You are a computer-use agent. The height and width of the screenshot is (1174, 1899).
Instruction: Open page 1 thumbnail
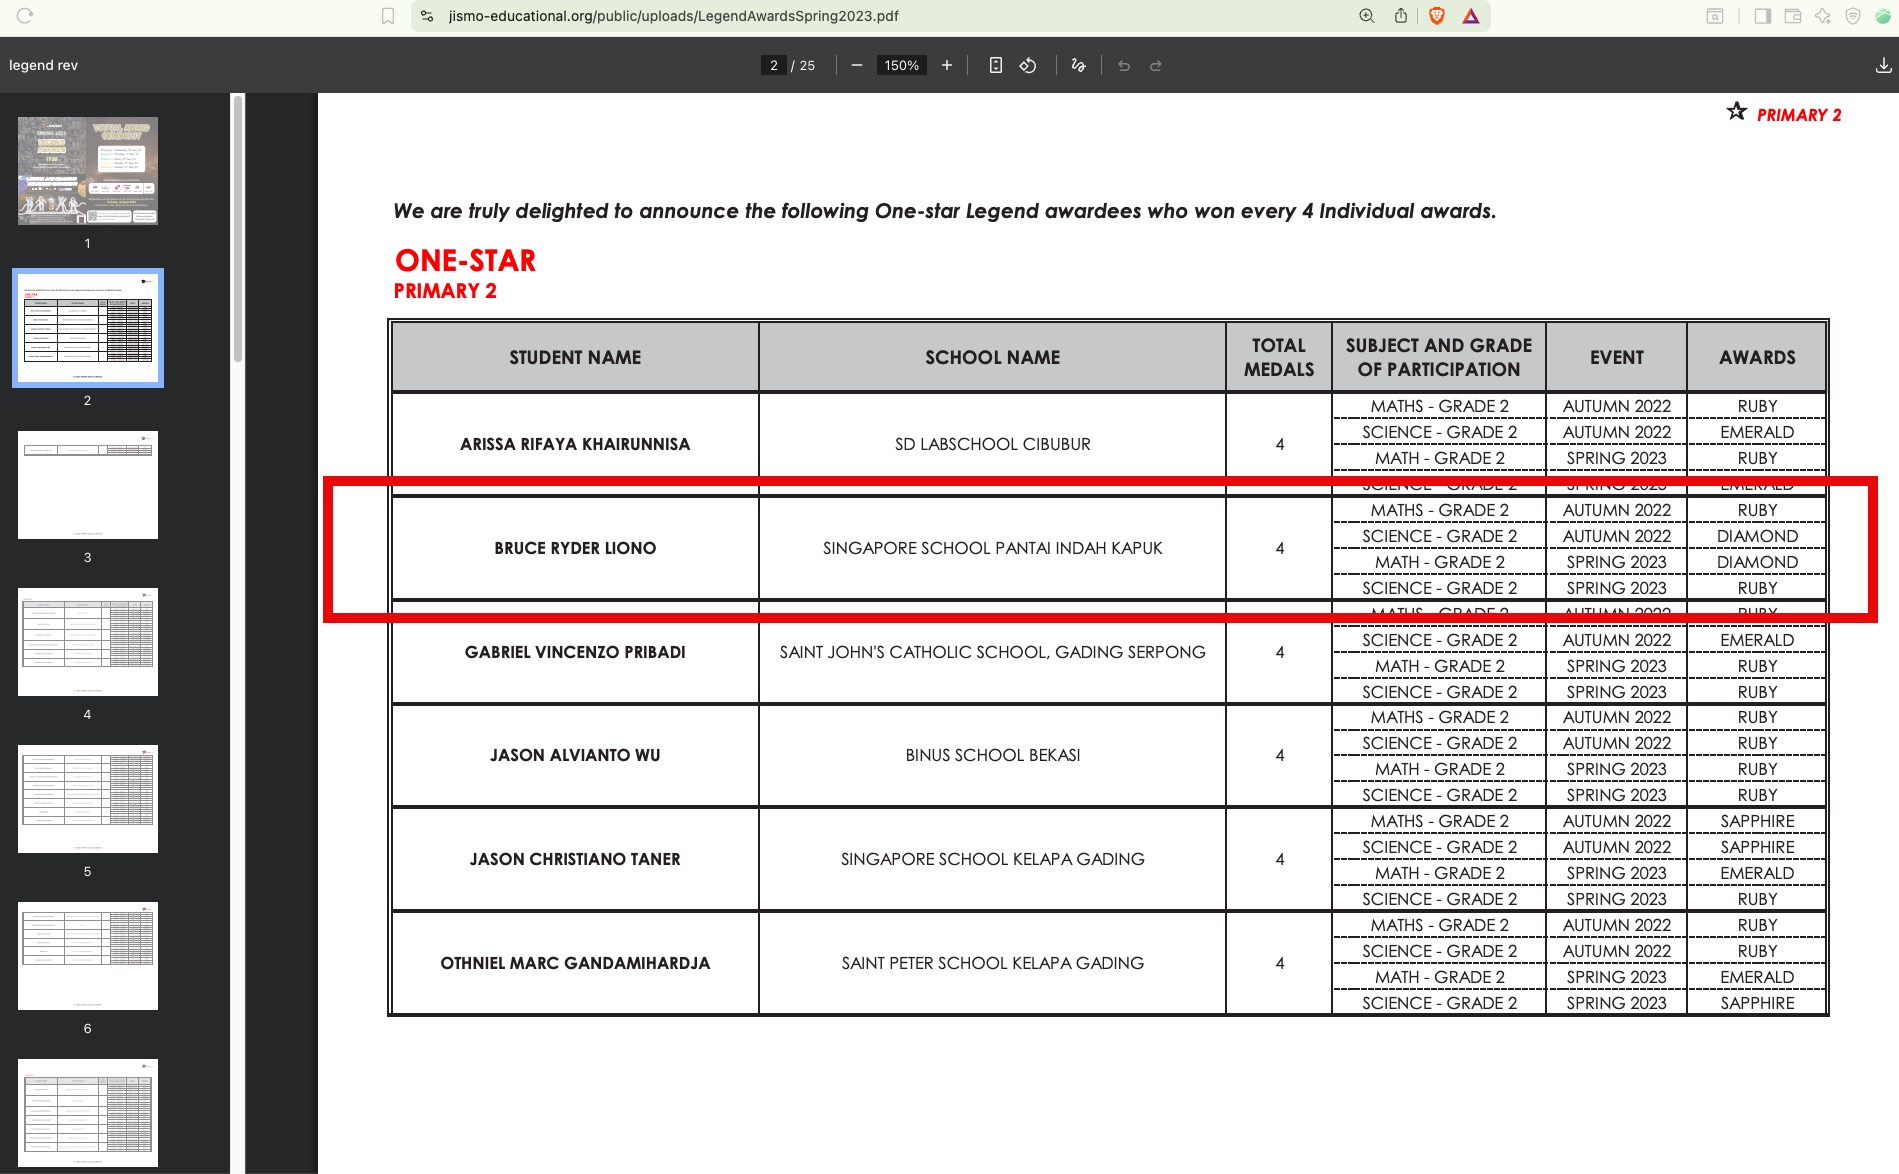click(88, 171)
